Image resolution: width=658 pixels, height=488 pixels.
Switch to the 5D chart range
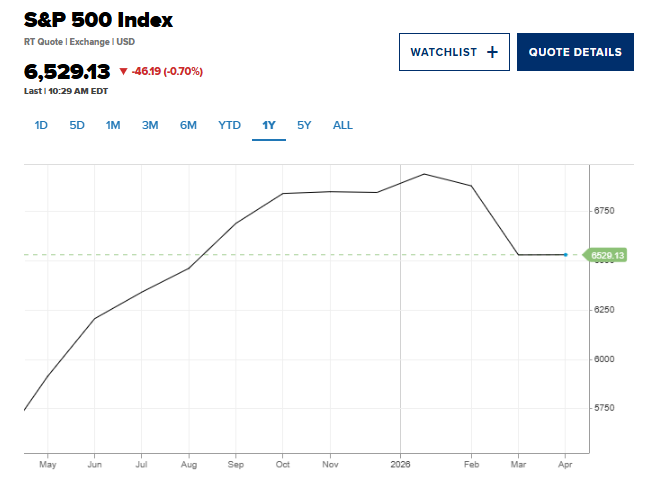coord(77,125)
